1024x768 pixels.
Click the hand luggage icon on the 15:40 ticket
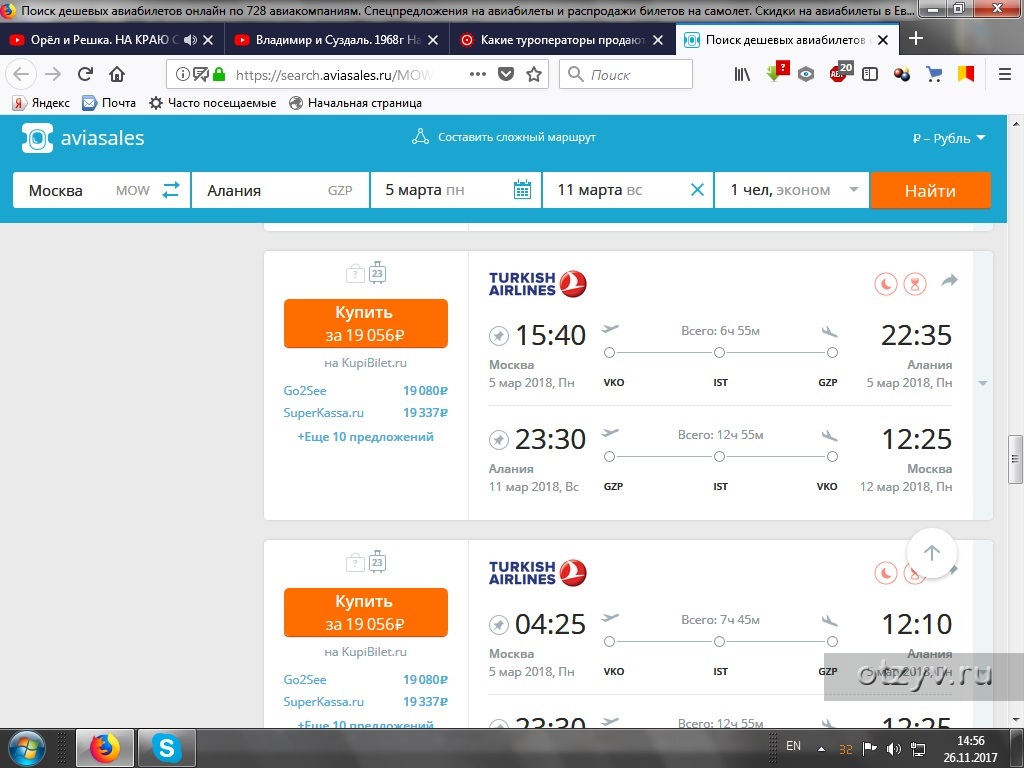[355, 273]
